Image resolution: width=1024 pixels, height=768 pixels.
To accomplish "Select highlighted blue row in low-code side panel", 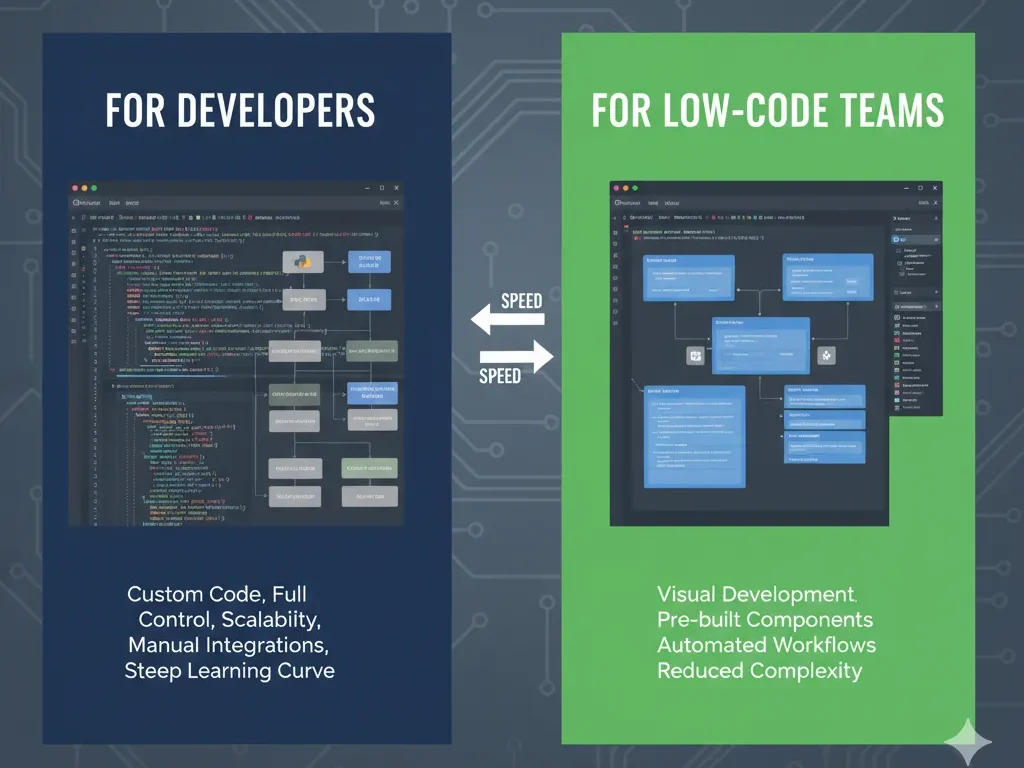I will [x=915, y=240].
